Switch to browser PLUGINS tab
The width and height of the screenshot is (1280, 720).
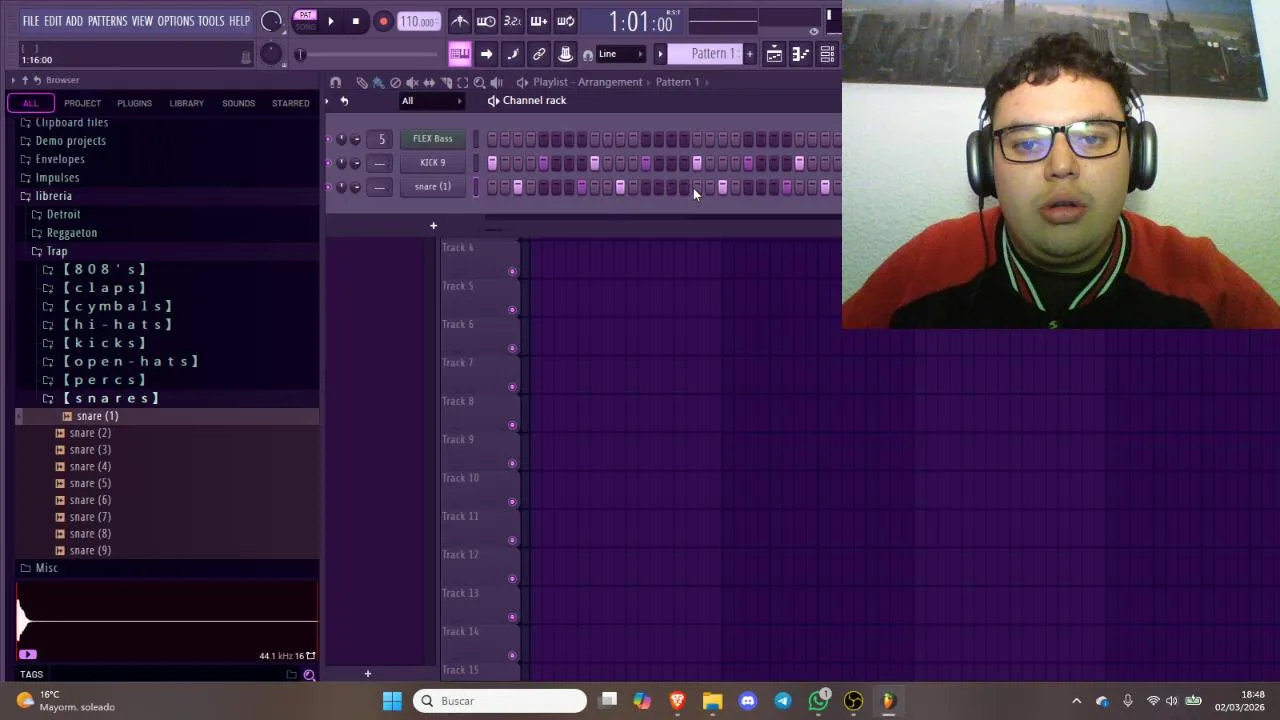click(x=134, y=103)
